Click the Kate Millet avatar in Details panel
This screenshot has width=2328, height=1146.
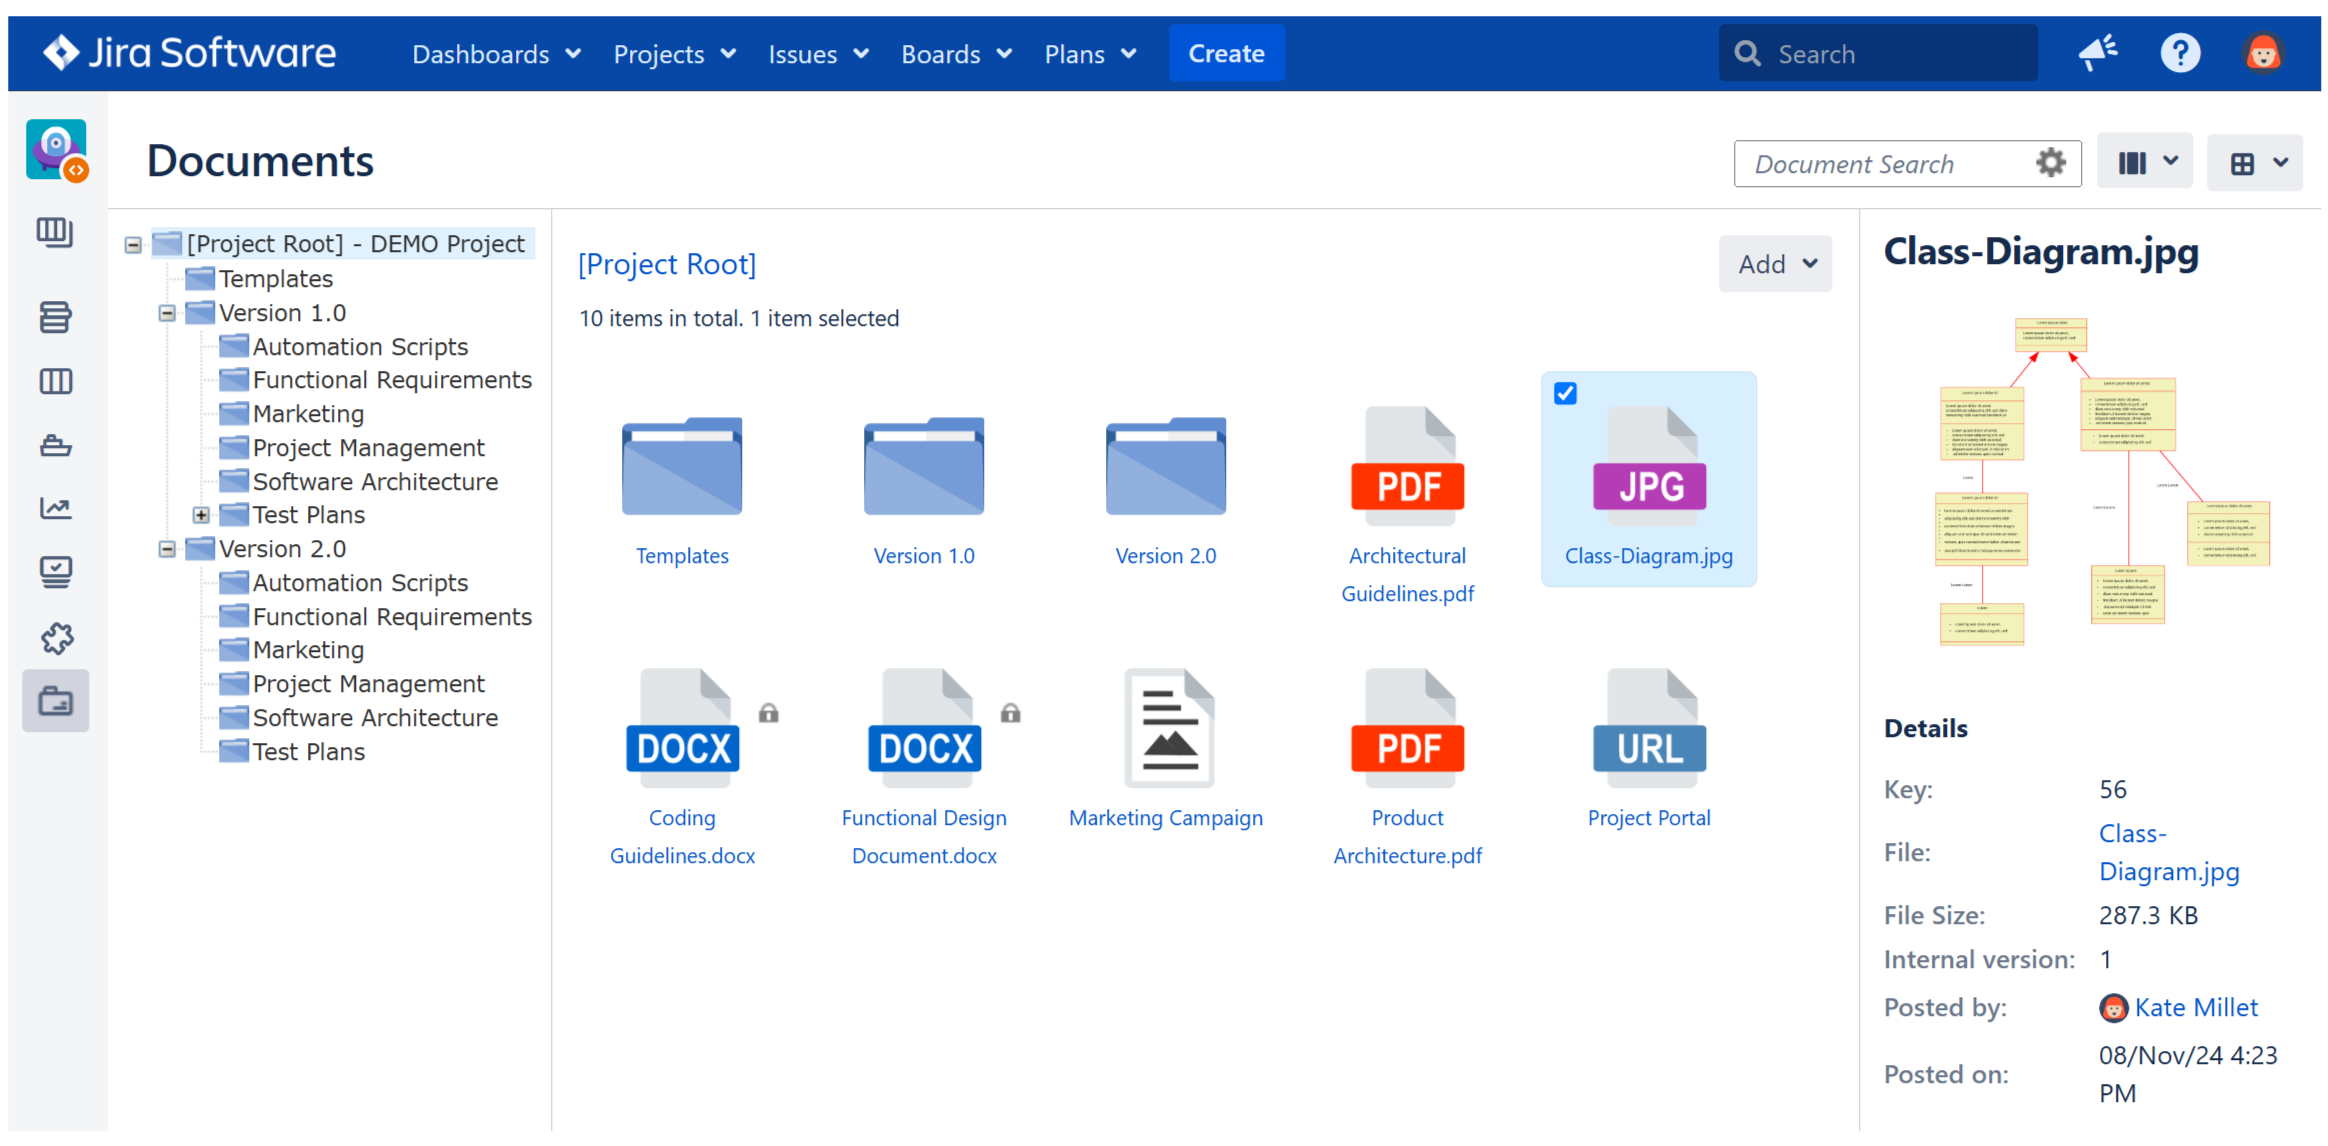click(2113, 1008)
